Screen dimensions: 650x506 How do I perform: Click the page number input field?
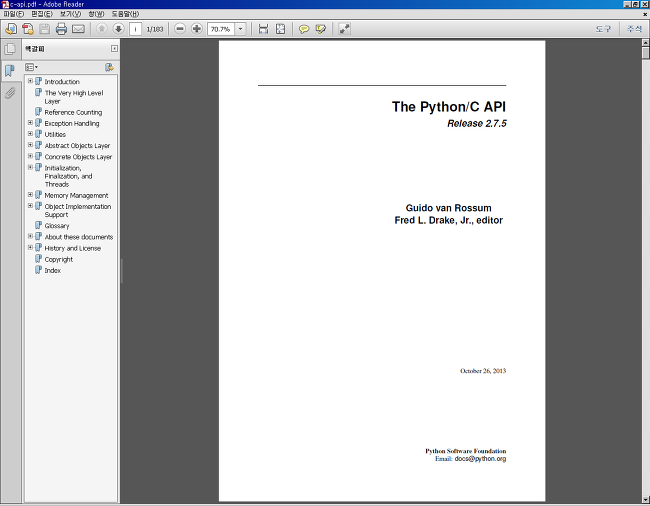[136, 29]
